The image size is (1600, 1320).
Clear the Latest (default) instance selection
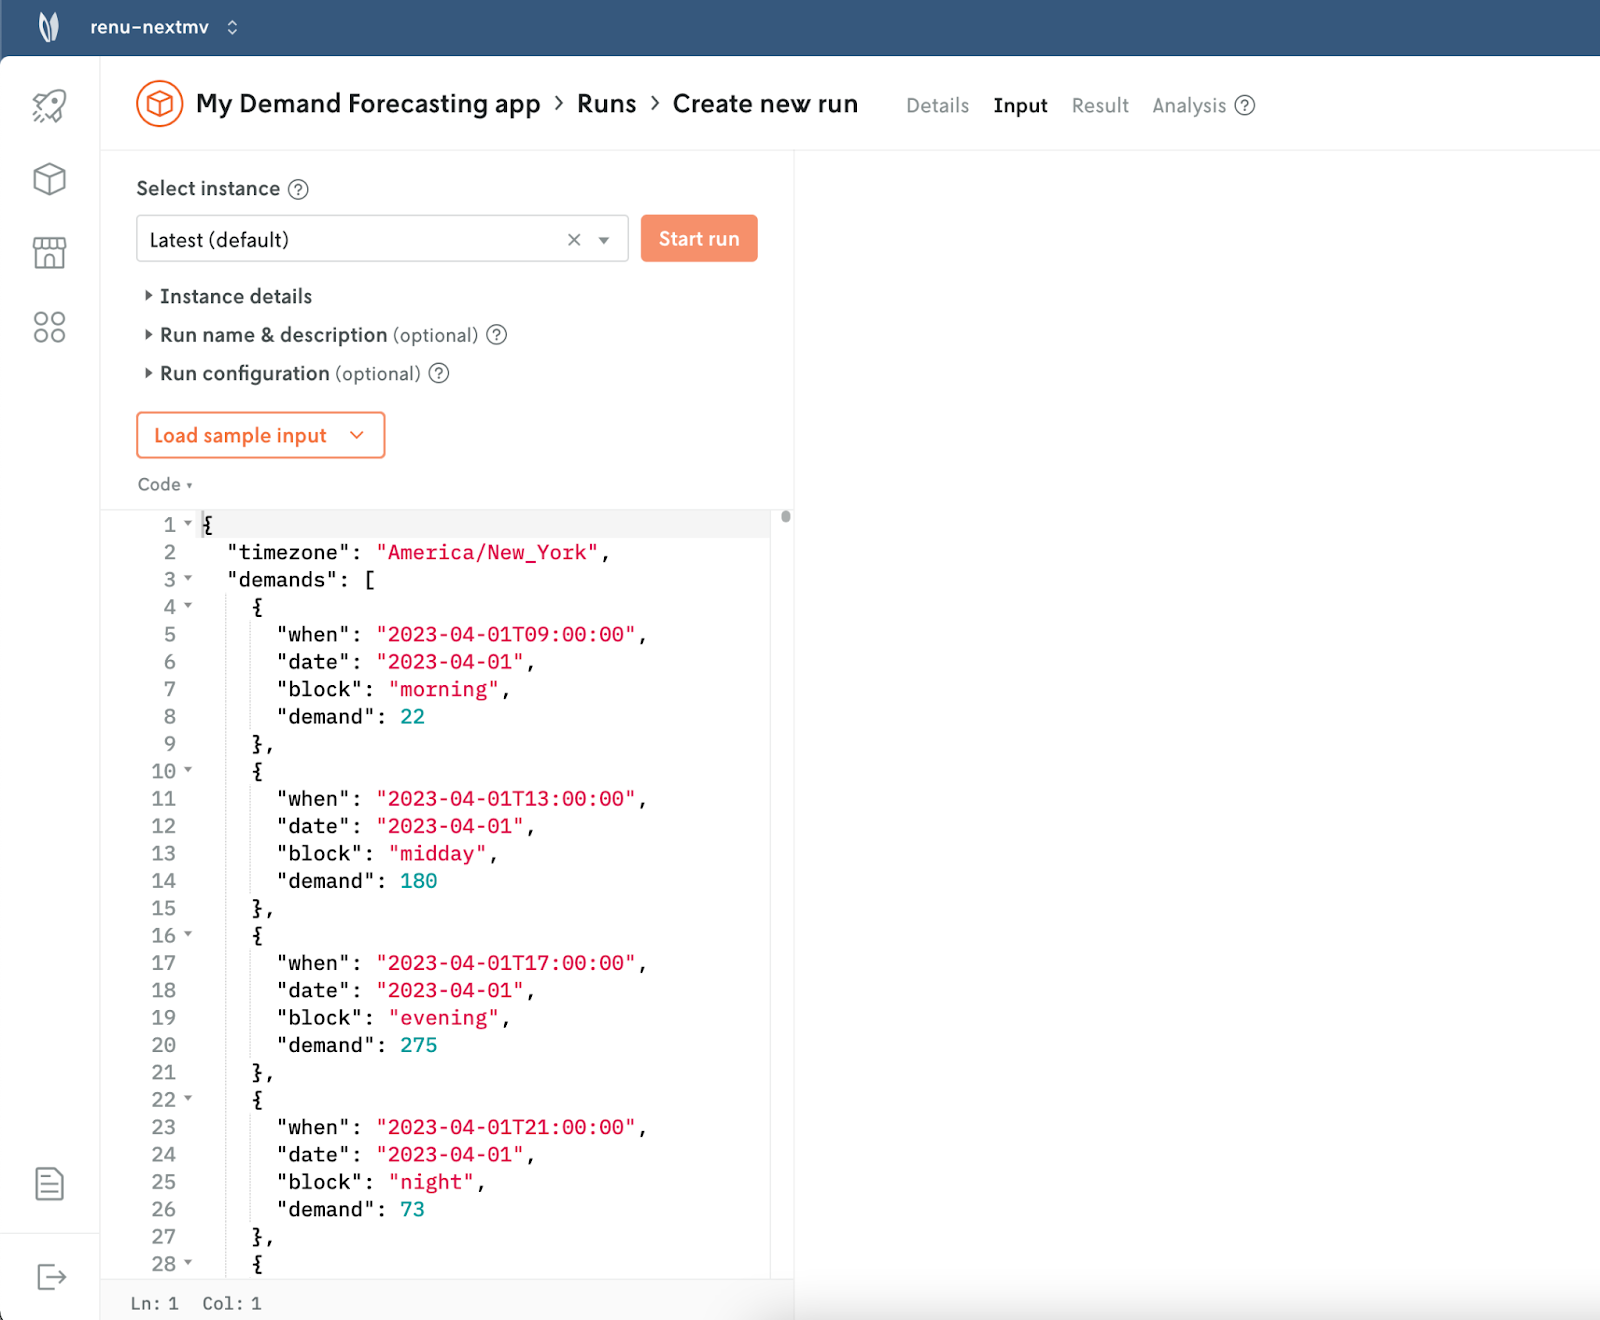(x=574, y=240)
